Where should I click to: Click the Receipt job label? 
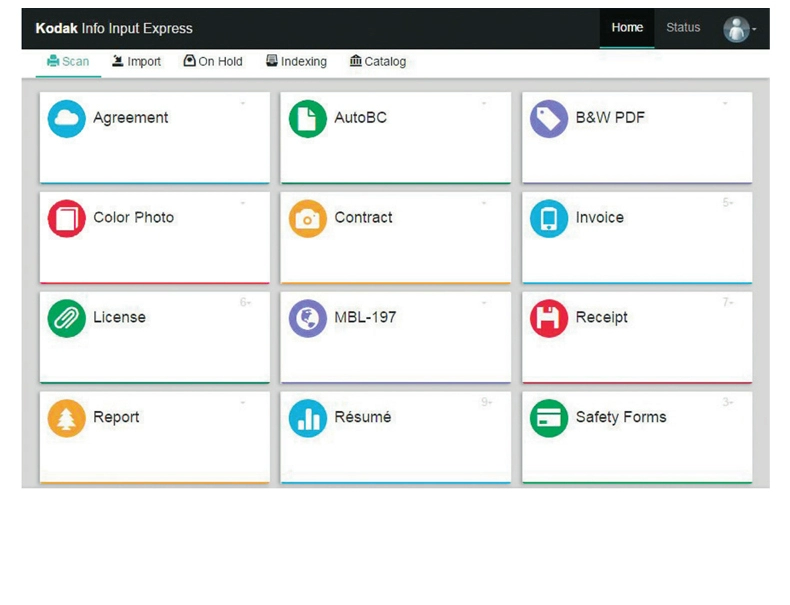click(602, 317)
